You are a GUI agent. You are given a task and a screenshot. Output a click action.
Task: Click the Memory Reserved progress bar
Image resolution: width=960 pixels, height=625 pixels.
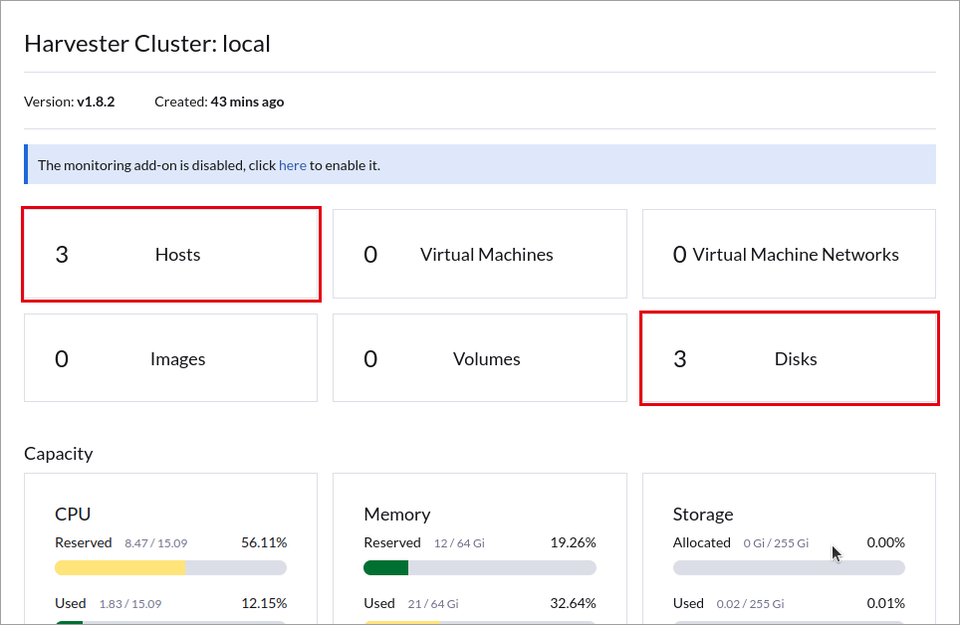pos(479,568)
